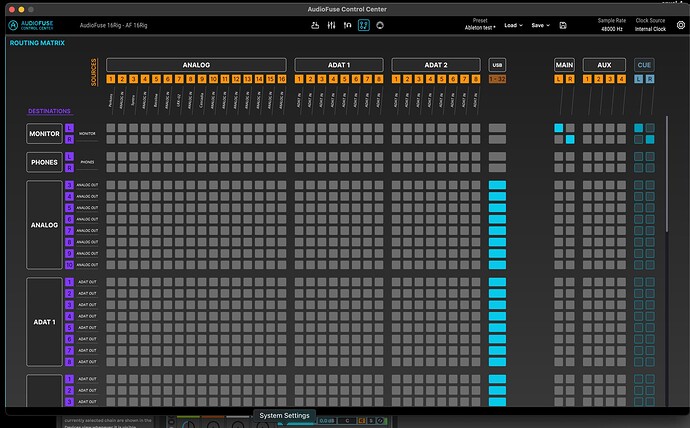Toggle USB routing to Analog Out 3
Screen dimensions: 690x428
pyautogui.click(x=497, y=185)
